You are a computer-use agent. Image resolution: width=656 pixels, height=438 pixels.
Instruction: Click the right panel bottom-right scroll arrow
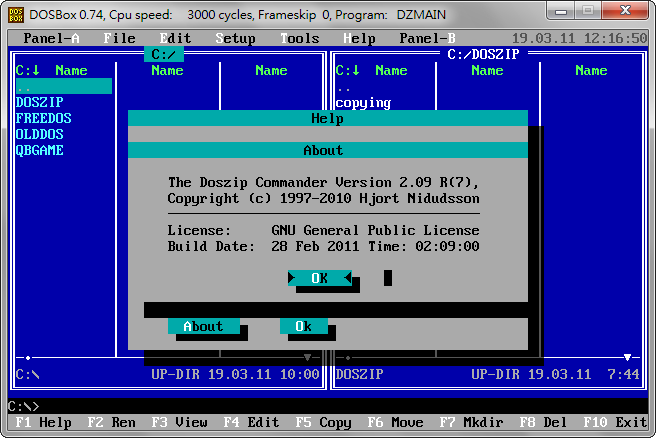[x=627, y=357]
